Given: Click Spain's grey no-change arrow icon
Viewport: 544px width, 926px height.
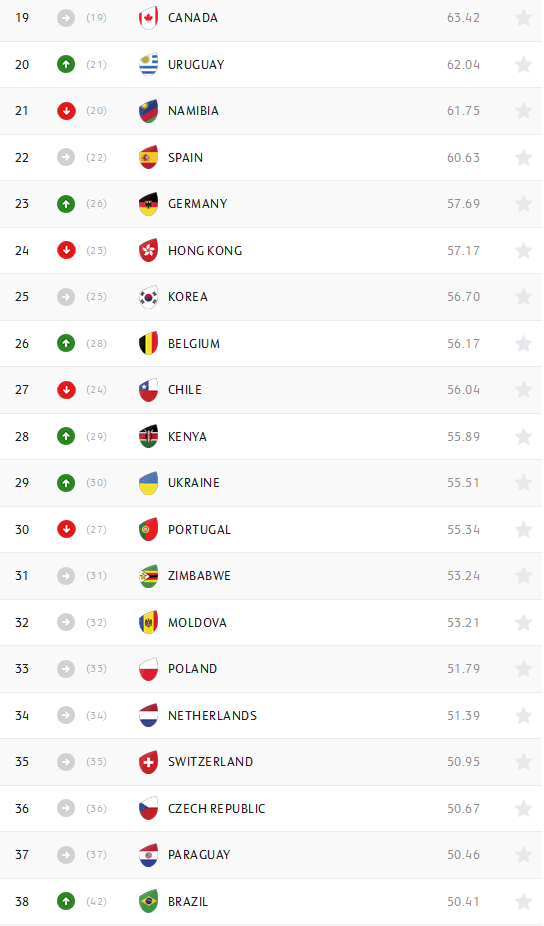Looking at the screenshot, I should tap(66, 158).
